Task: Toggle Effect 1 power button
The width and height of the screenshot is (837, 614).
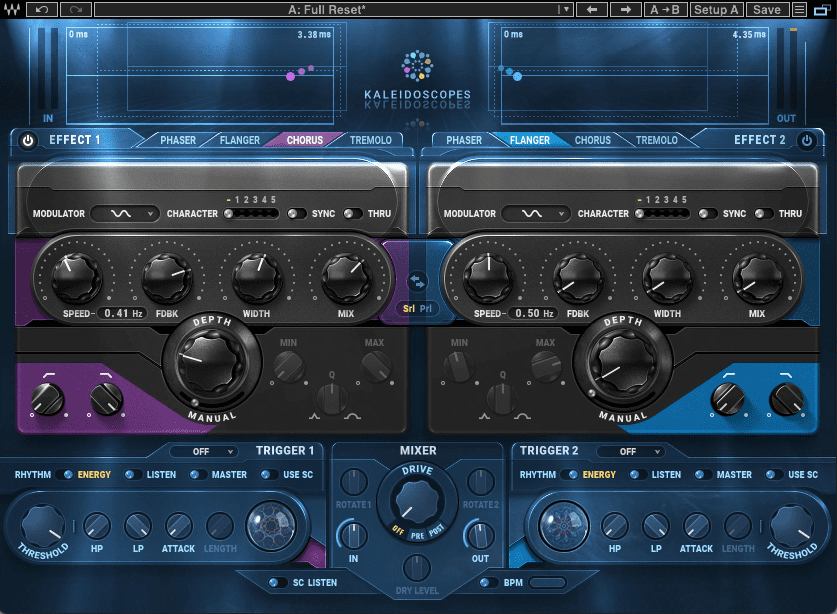Action: tap(28, 140)
